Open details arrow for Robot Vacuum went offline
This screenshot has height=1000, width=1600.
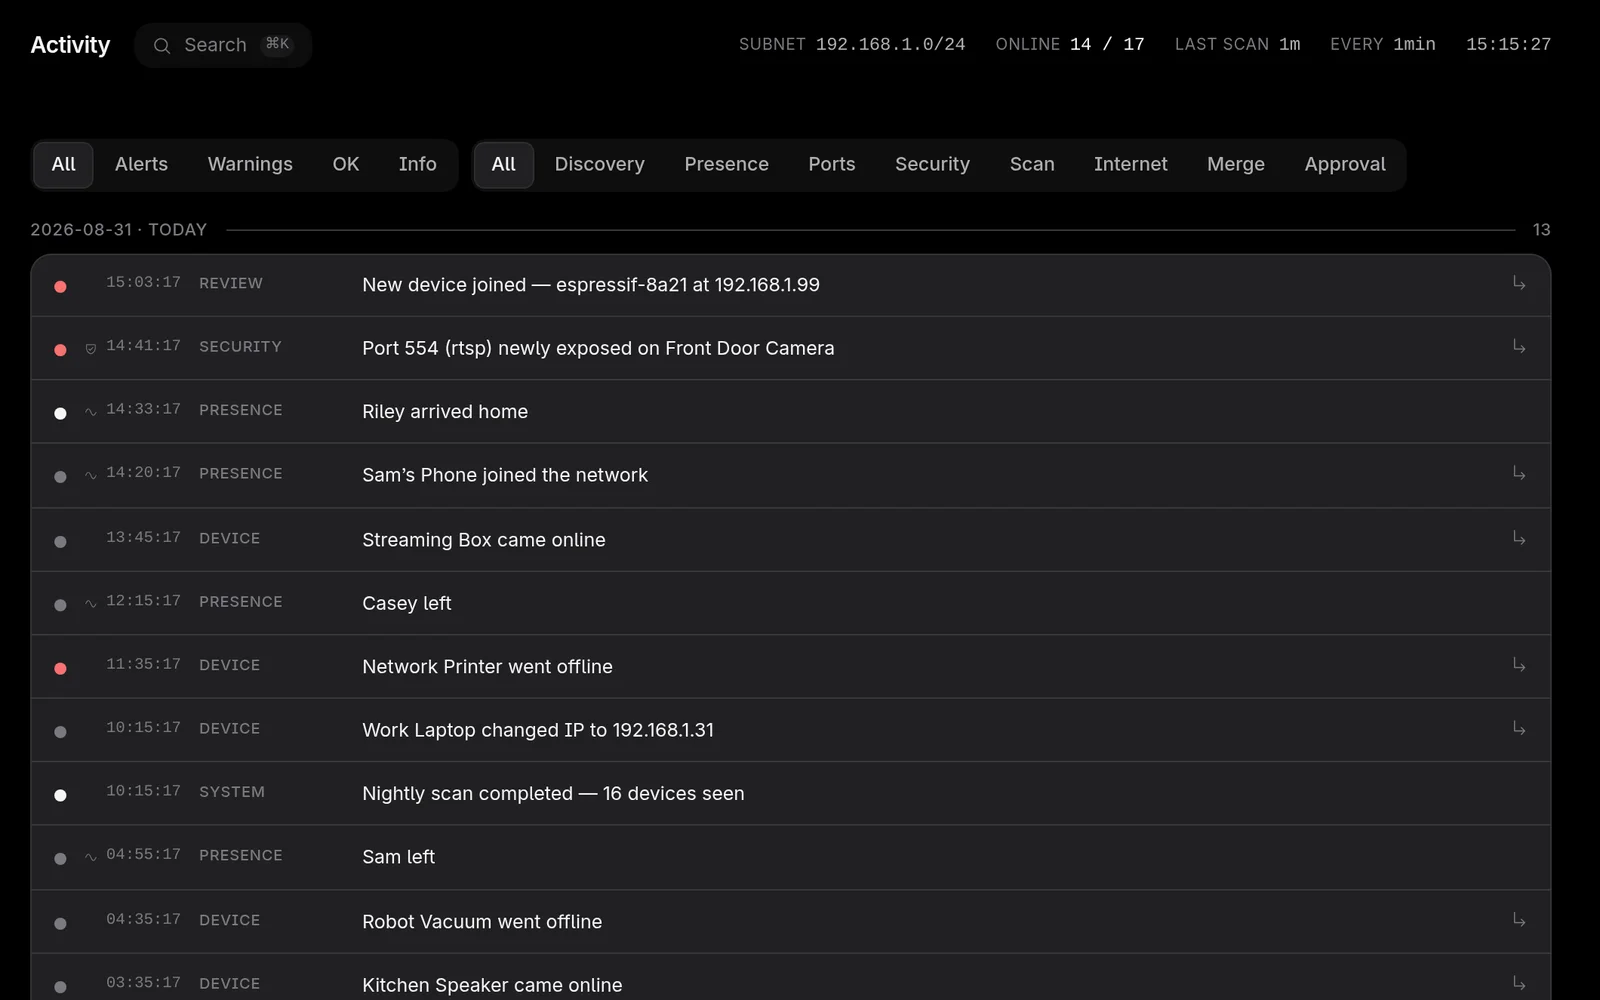point(1519,920)
